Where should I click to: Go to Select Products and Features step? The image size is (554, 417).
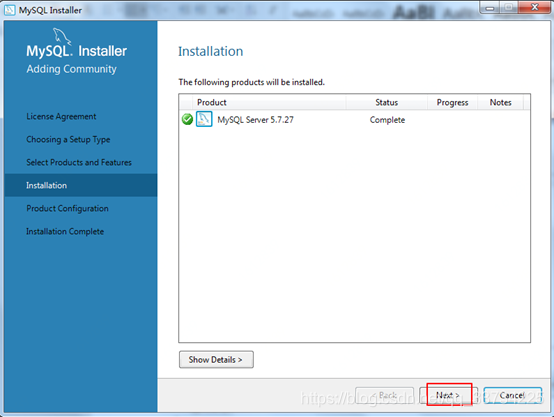79,162
